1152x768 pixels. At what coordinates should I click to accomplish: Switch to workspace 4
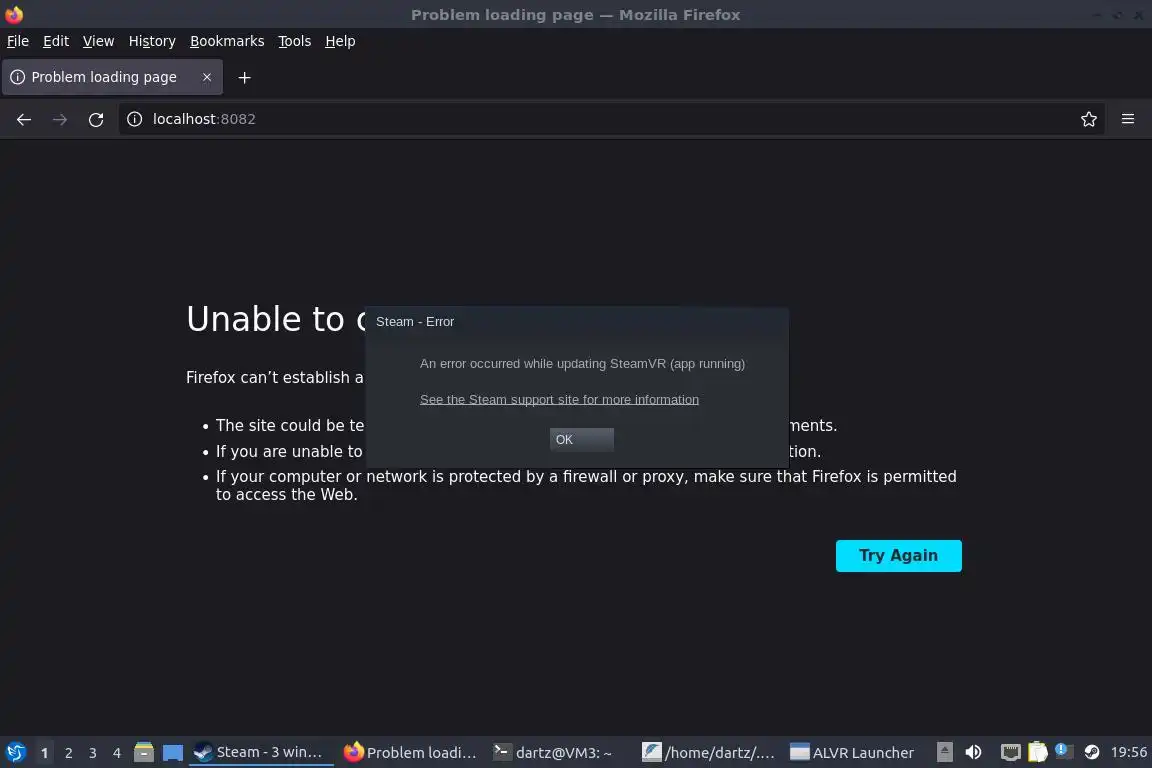tap(117, 753)
